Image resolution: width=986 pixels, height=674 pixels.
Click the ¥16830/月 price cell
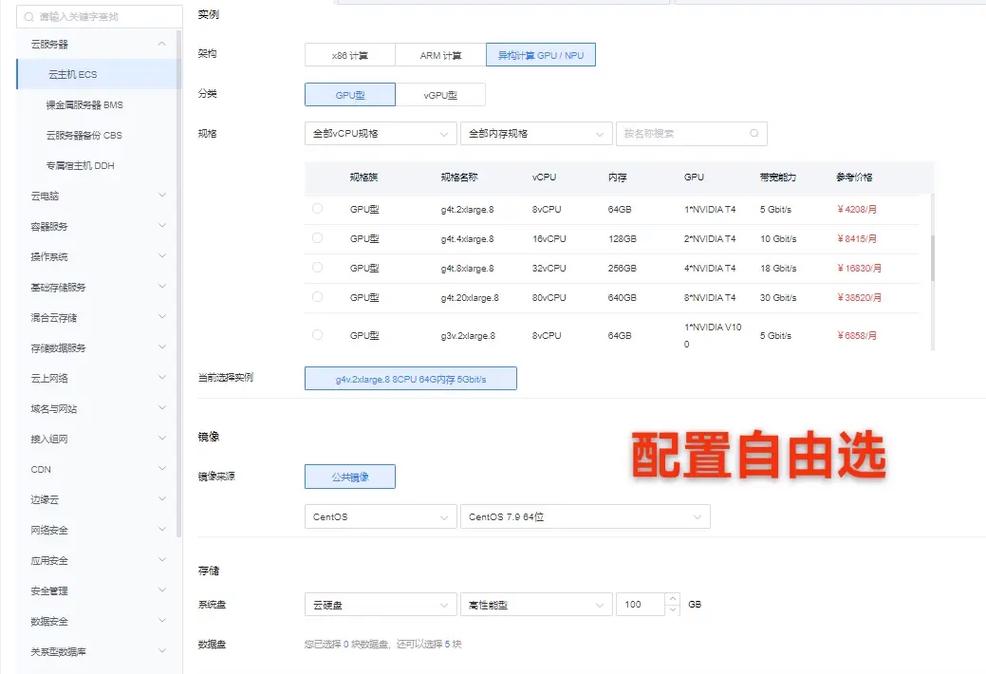tap(859, 268)
